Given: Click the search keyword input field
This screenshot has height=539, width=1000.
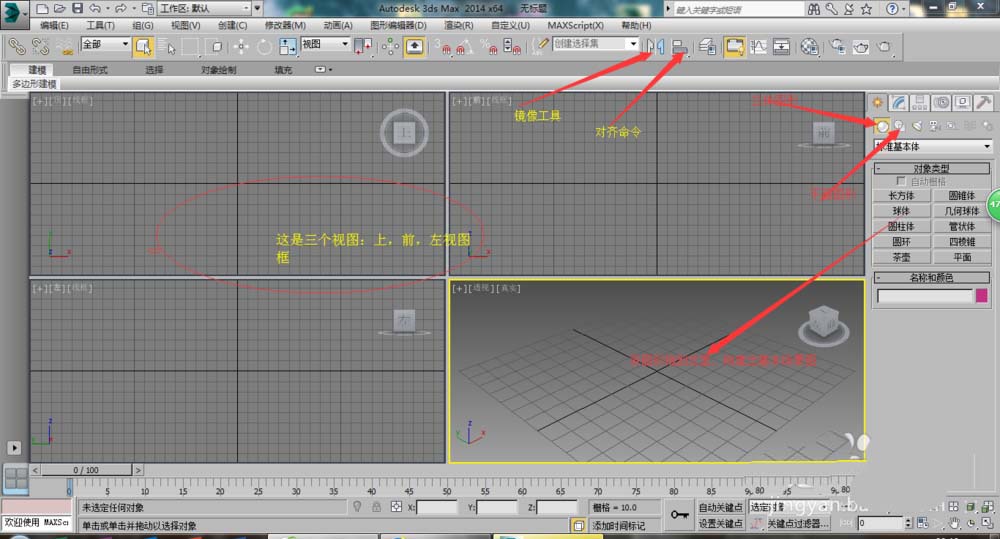Looking at the screenshot, I should (x=739, y=9).
